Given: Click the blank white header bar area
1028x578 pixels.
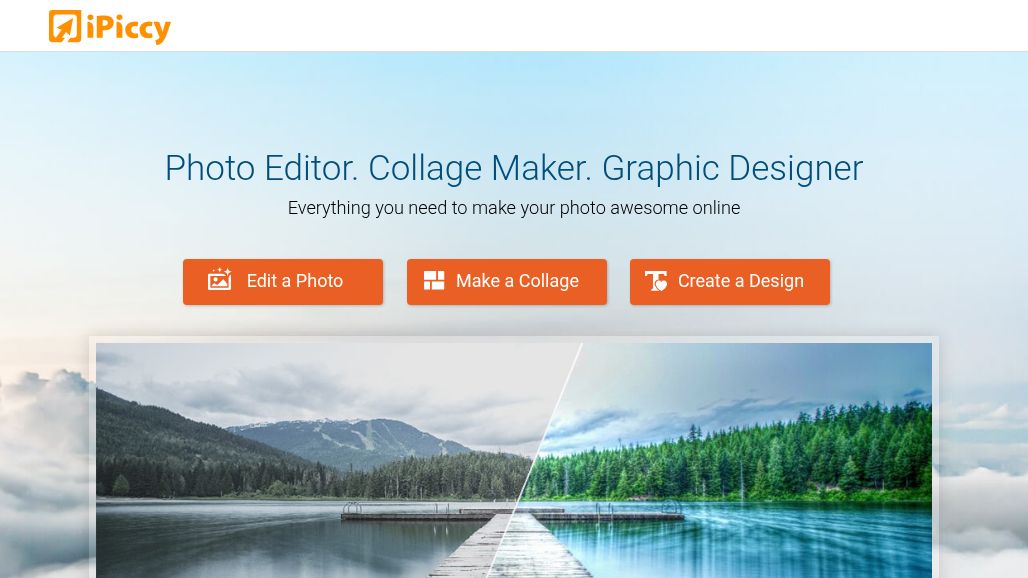Looking at the screenshot, I should click(x=590, y=26).
